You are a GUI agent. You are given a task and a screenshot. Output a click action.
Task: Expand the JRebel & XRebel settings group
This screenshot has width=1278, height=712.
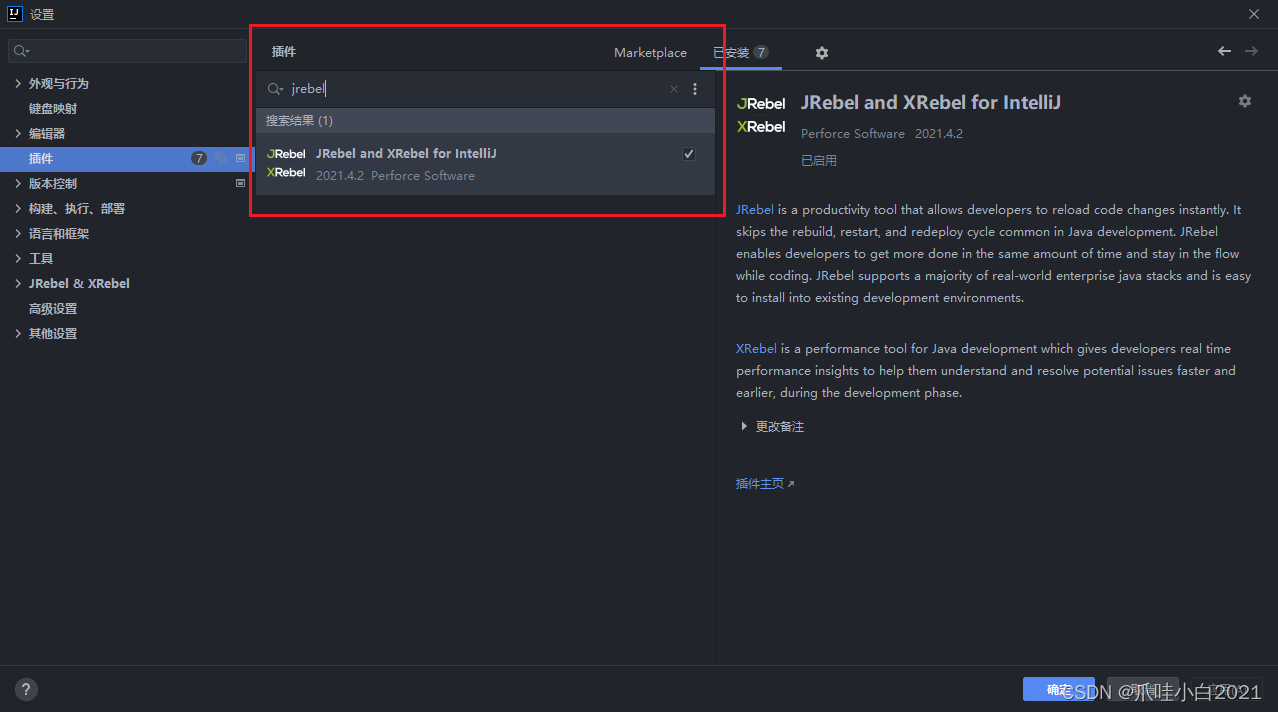18,283
